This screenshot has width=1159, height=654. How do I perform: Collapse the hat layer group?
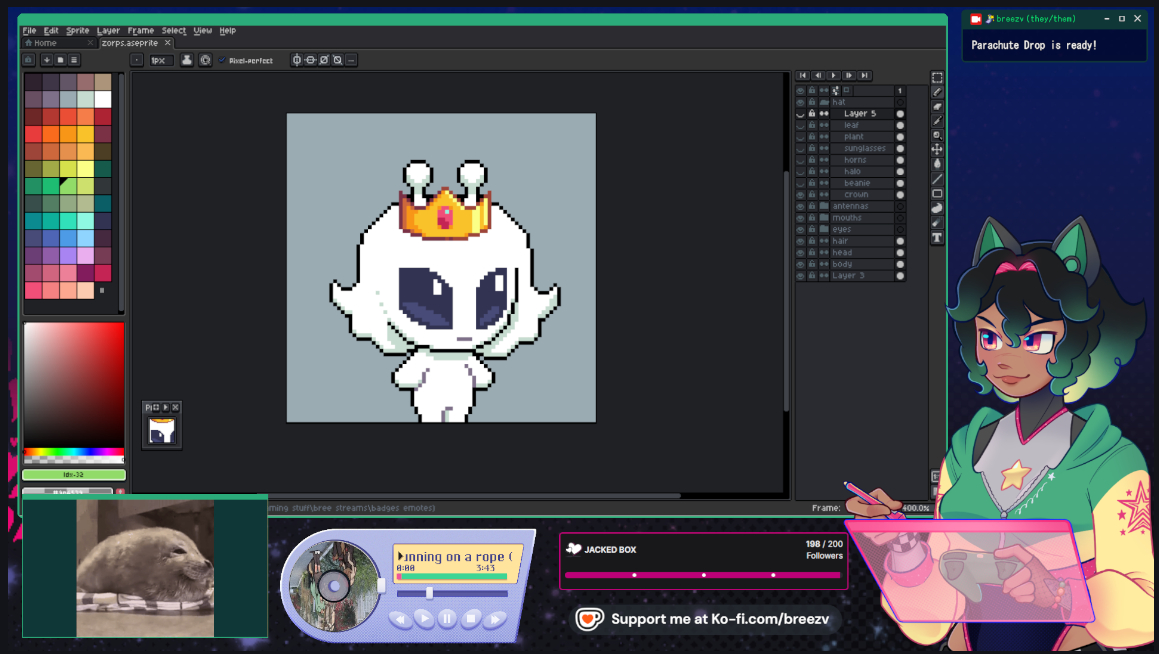point(824,102)
